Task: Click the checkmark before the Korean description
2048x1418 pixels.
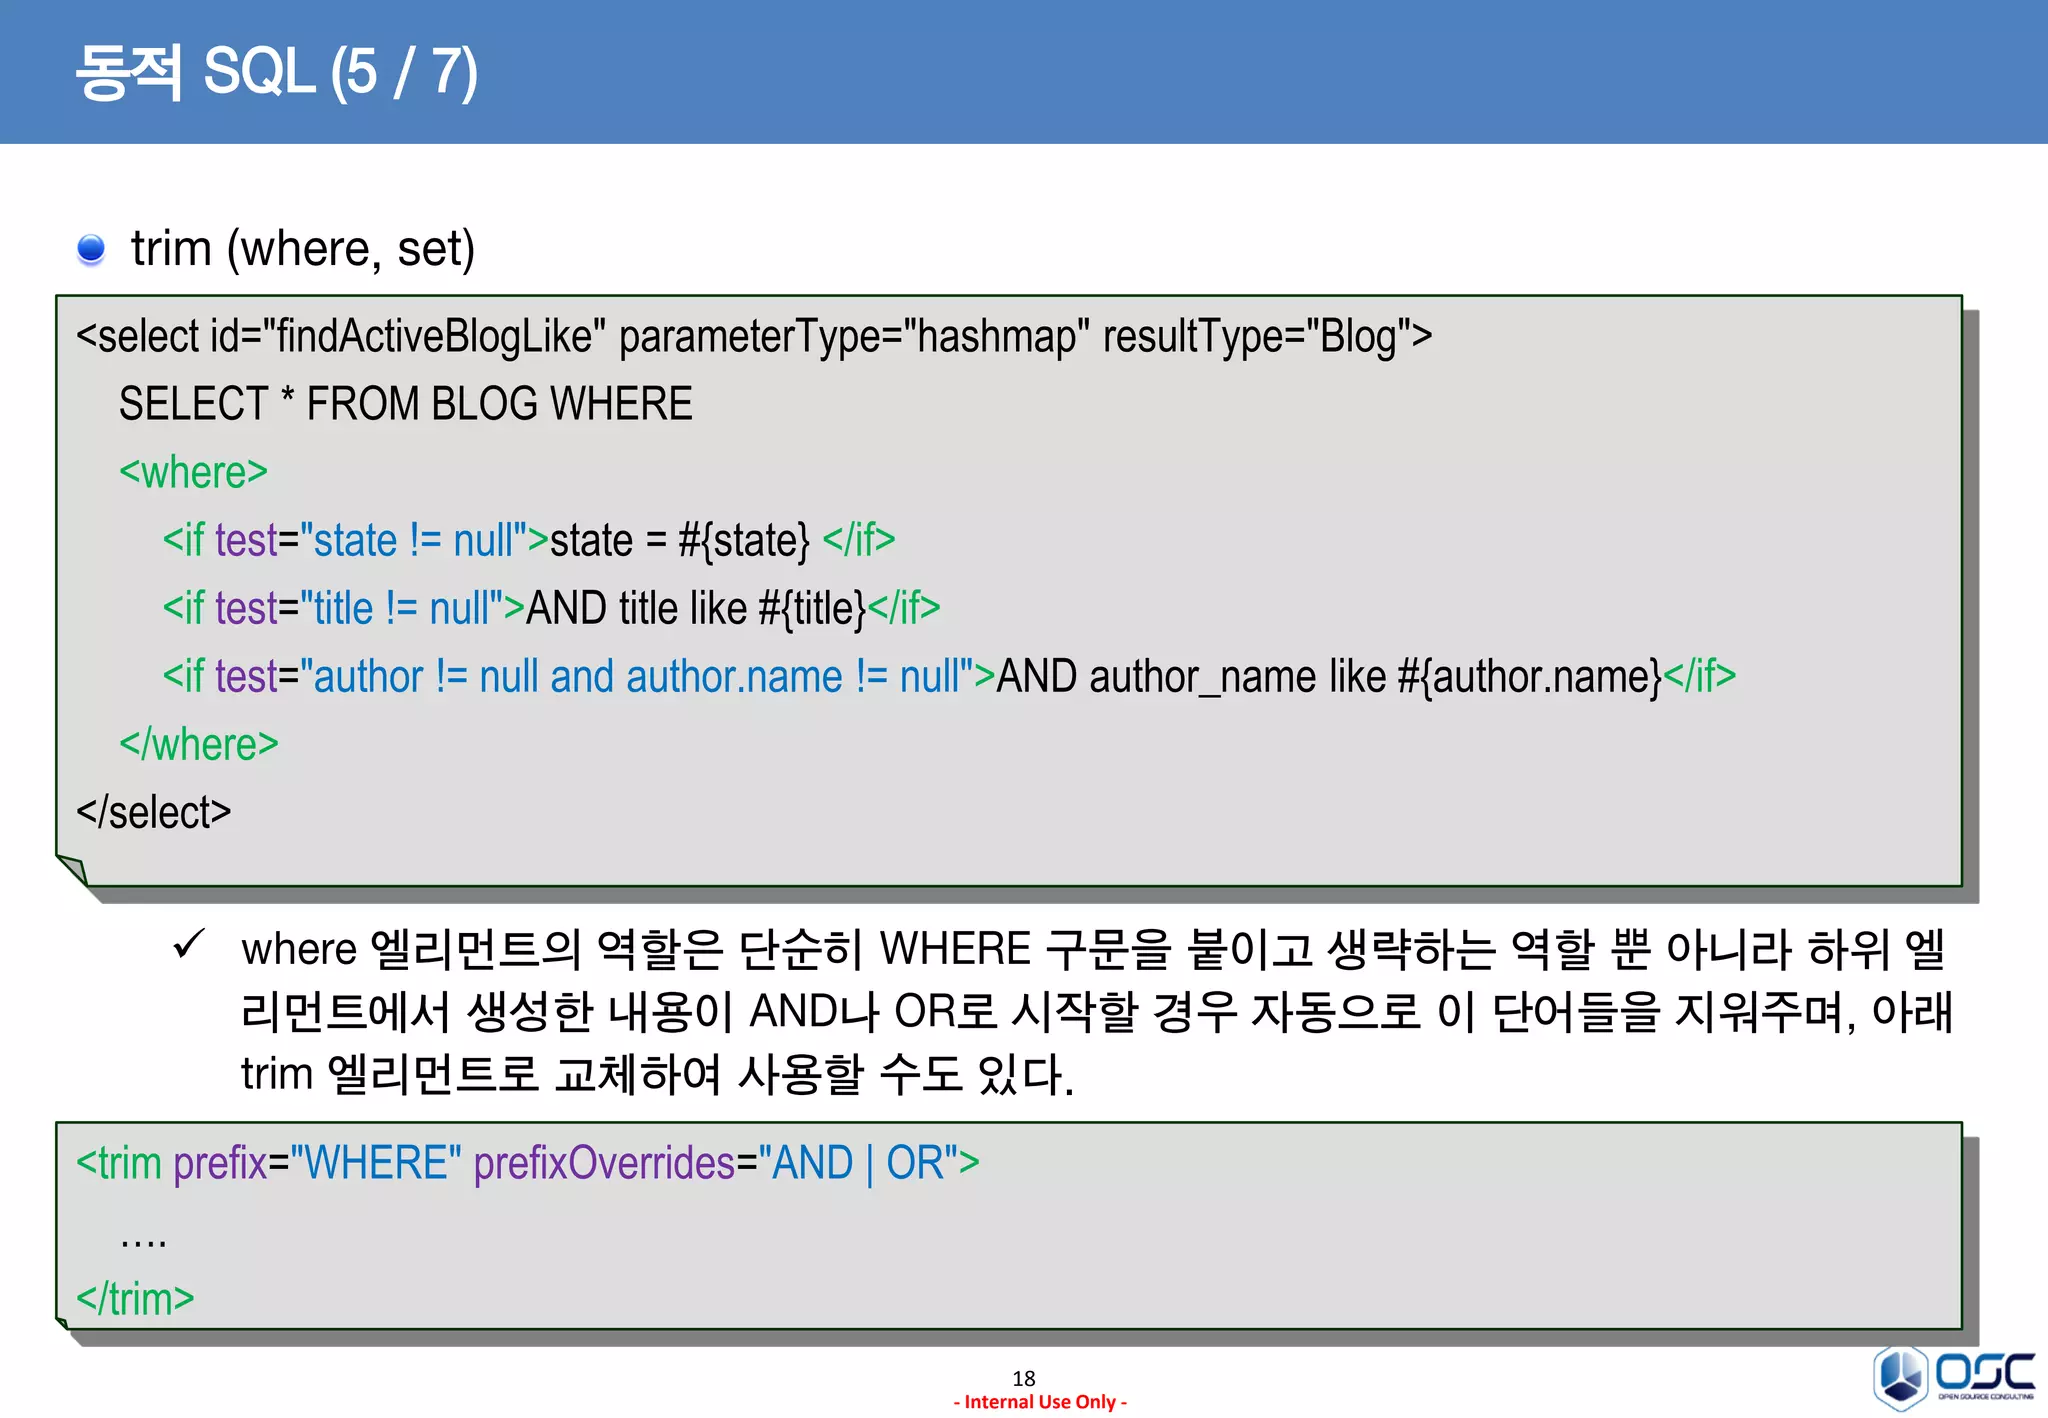Action: (x=188, y=943)
